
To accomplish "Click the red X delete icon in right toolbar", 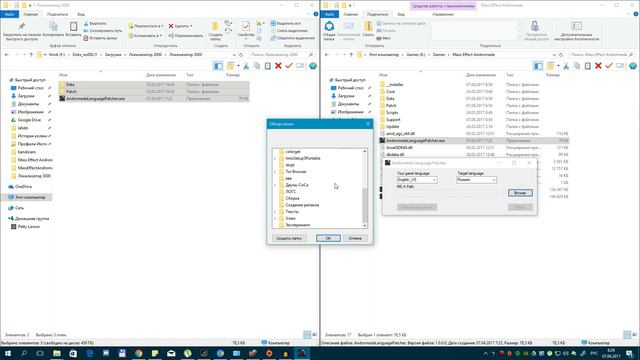I will [598, 66].
